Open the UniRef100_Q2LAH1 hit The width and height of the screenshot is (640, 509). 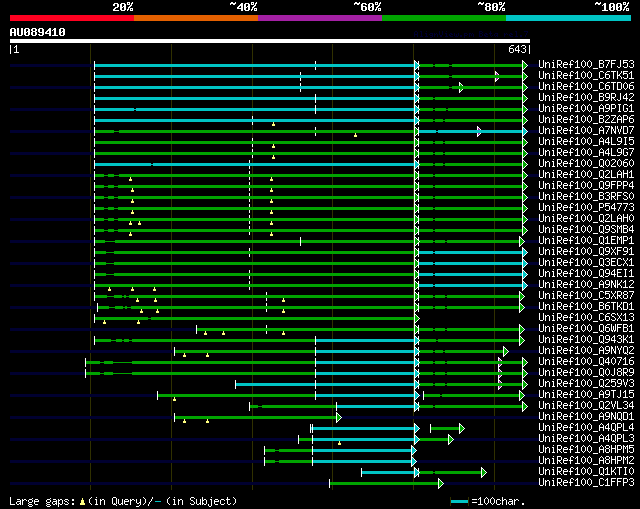(x=586, y=175)
